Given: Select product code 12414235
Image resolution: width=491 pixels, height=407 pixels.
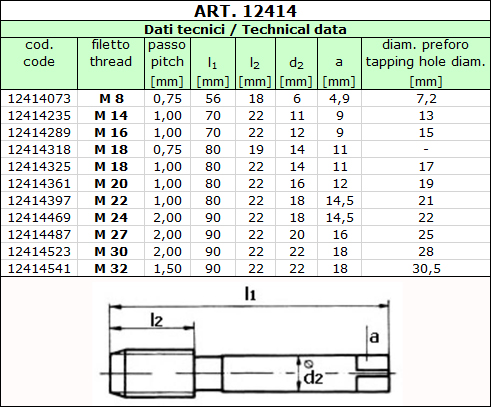Looking at the screenshot, I should (39, 116).
